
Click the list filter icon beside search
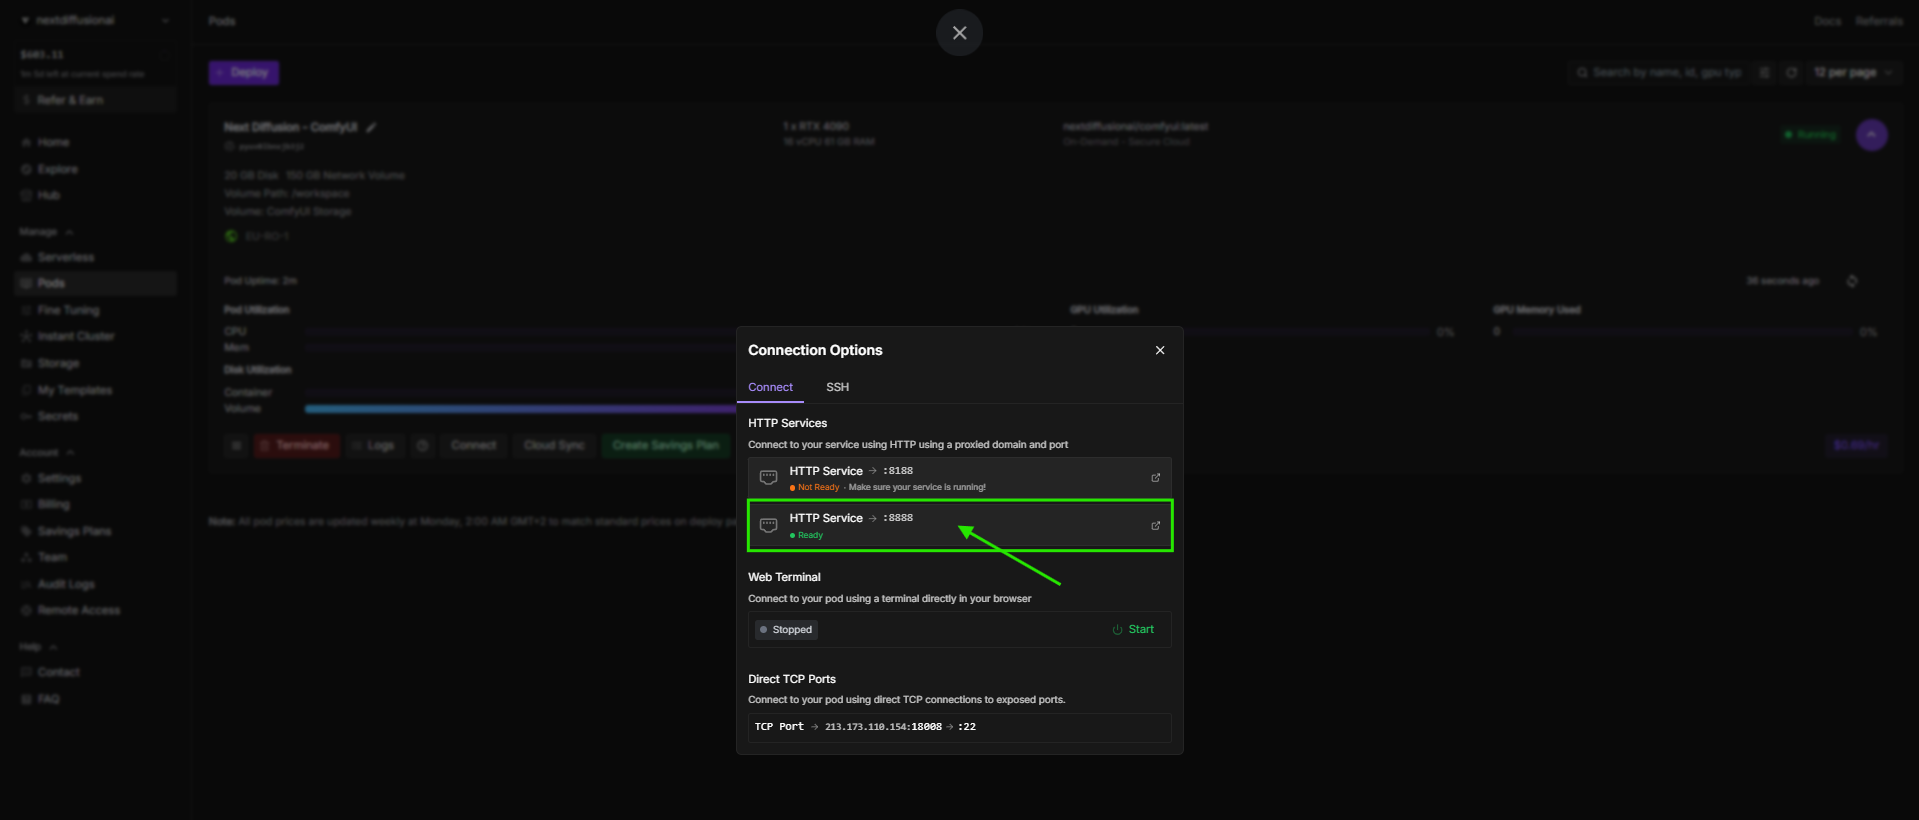click(x=1764, y=72)
